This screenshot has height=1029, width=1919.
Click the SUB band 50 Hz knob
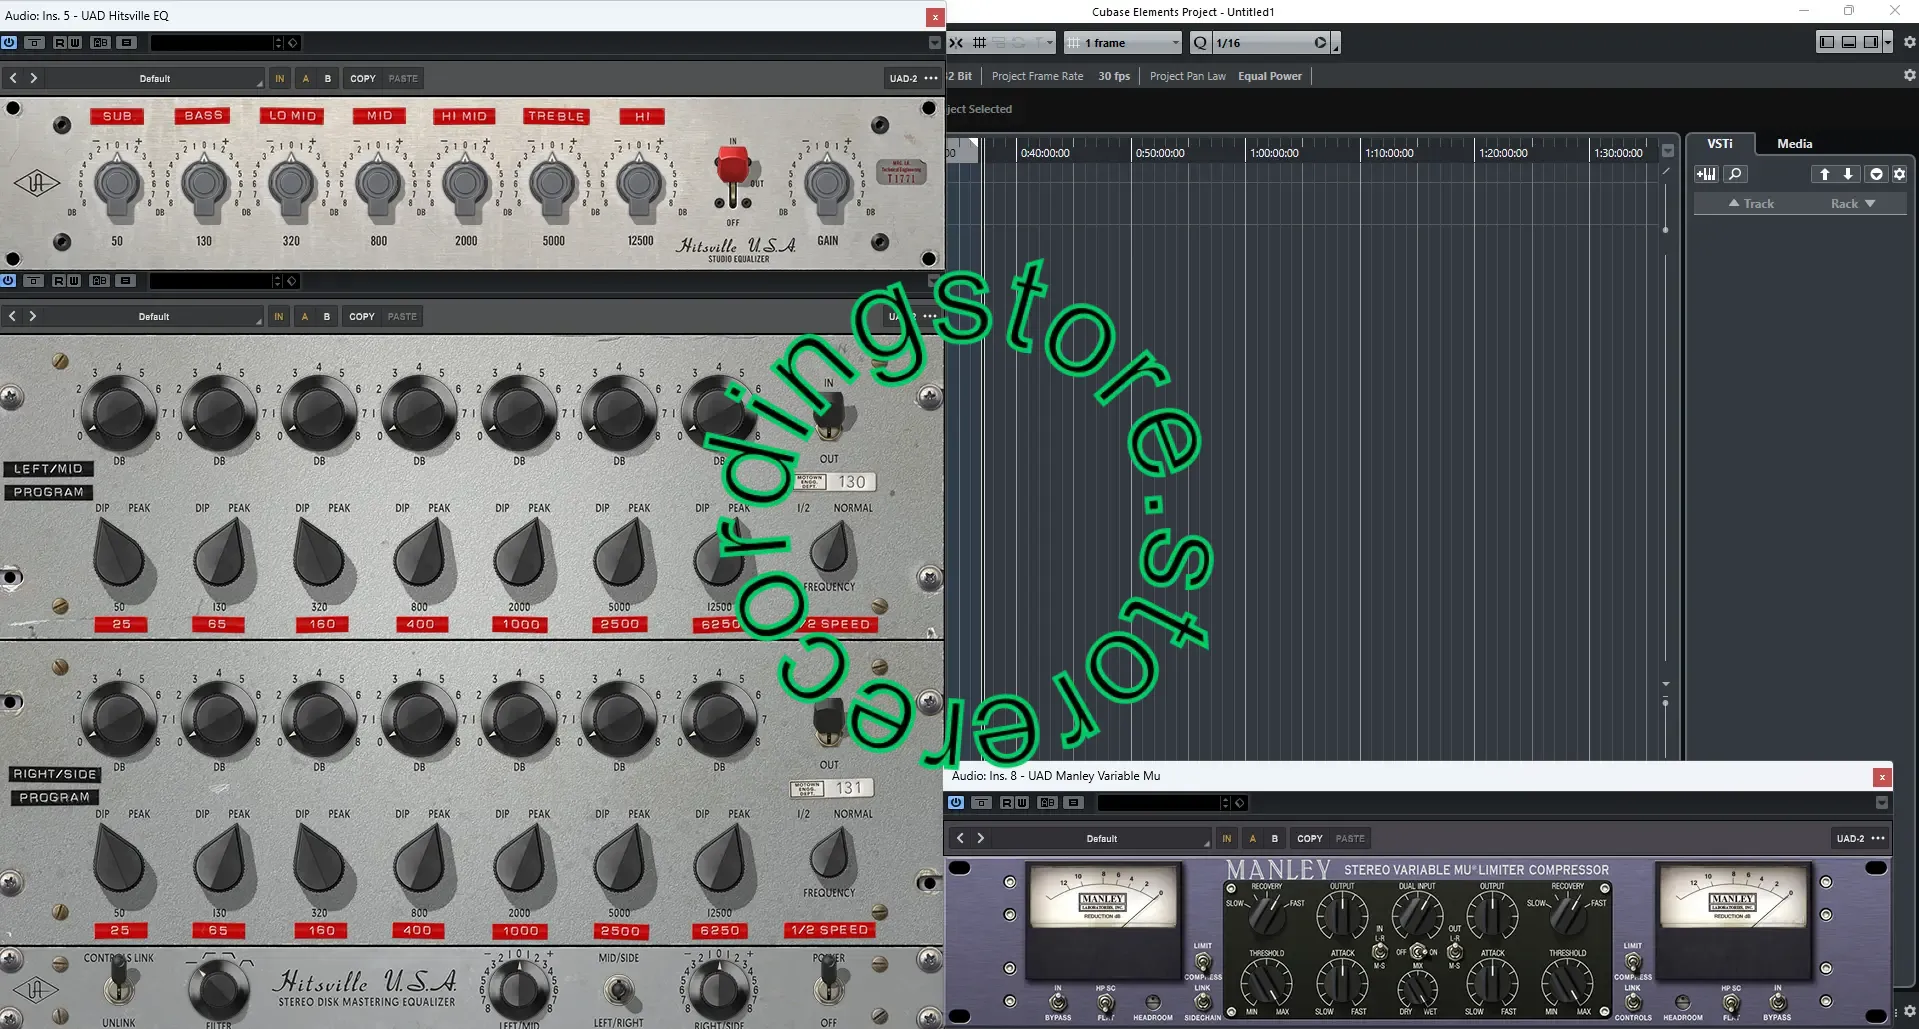(x=117, y=184)
